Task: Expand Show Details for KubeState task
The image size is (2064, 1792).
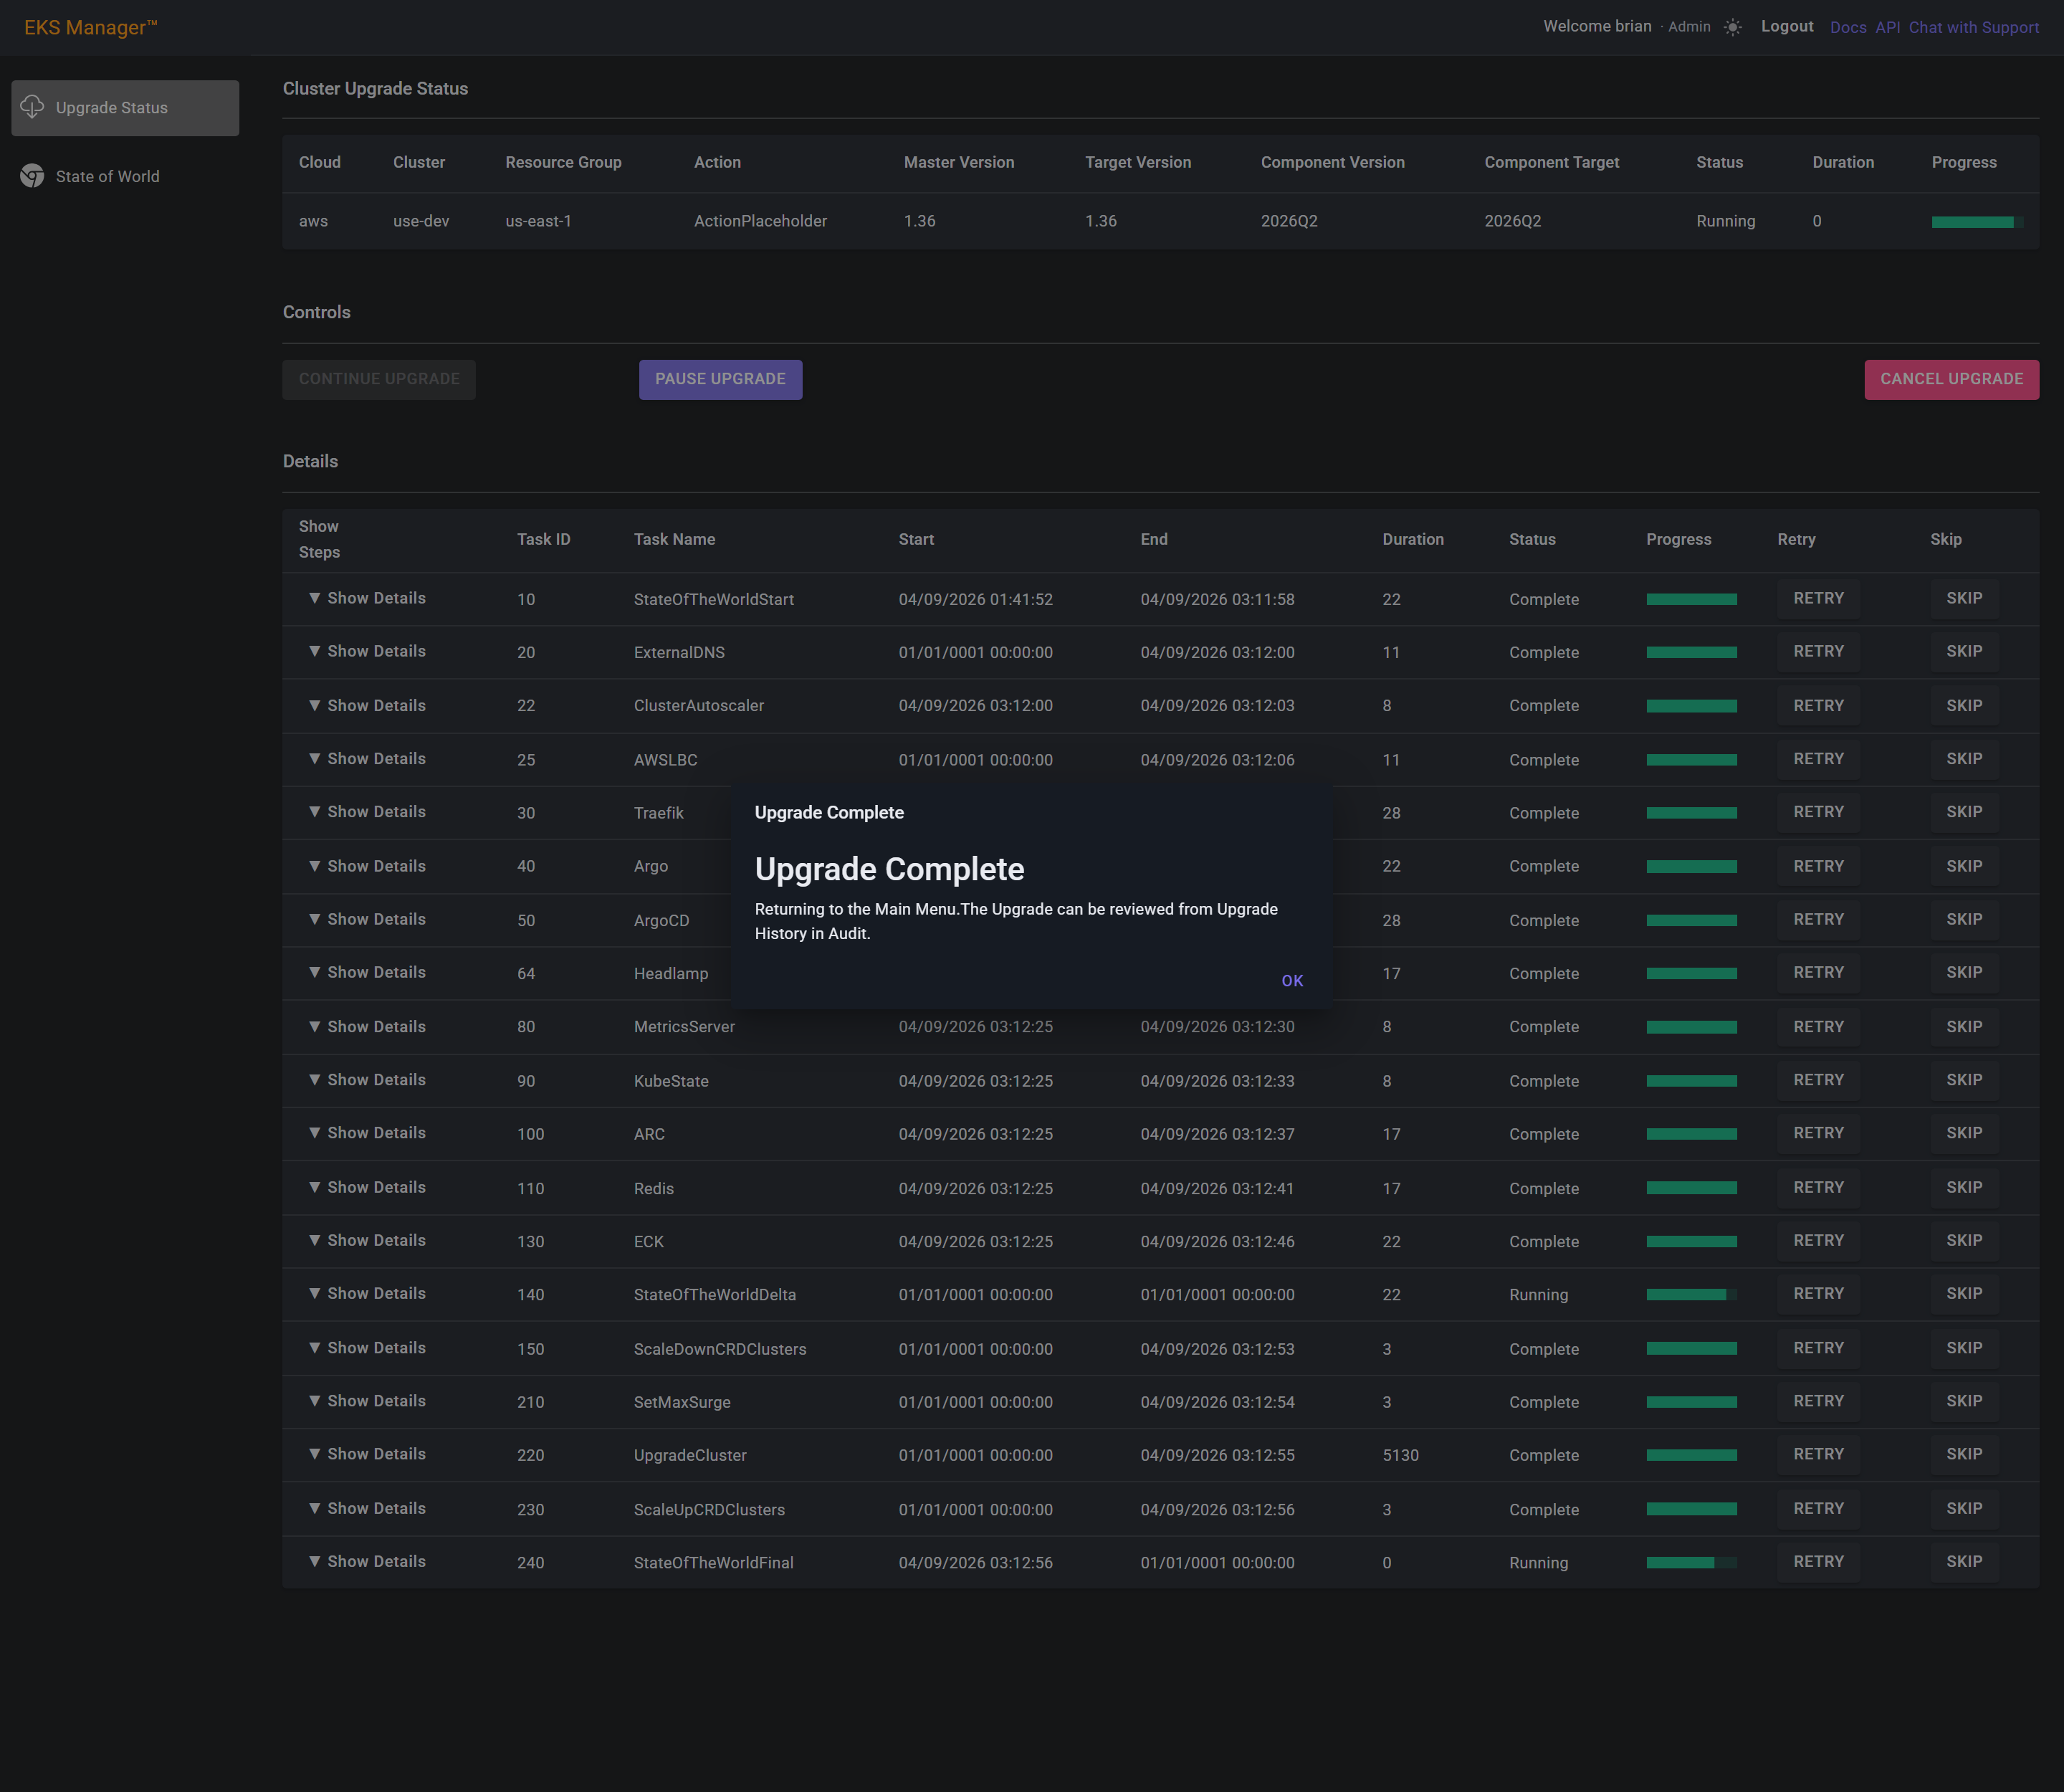Action: tap(367, 1080)
